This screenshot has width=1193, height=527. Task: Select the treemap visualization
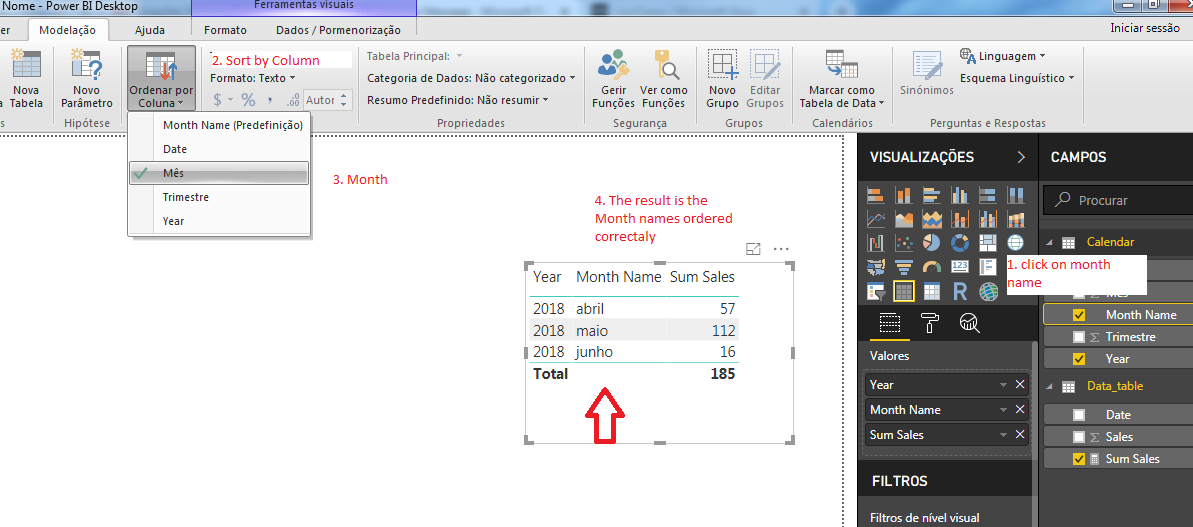[988, 243]
